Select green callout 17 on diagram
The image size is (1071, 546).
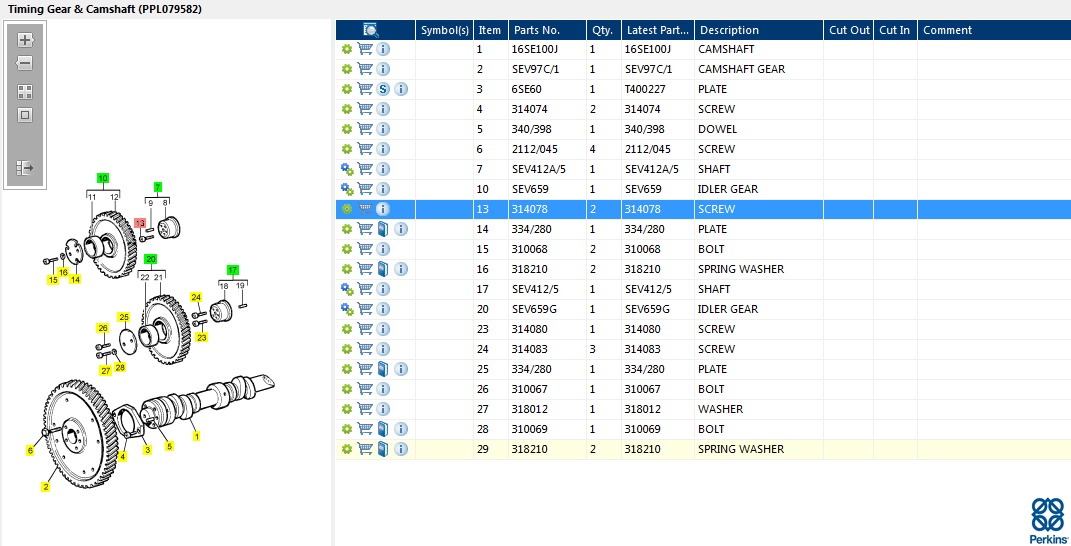(233, 269)
